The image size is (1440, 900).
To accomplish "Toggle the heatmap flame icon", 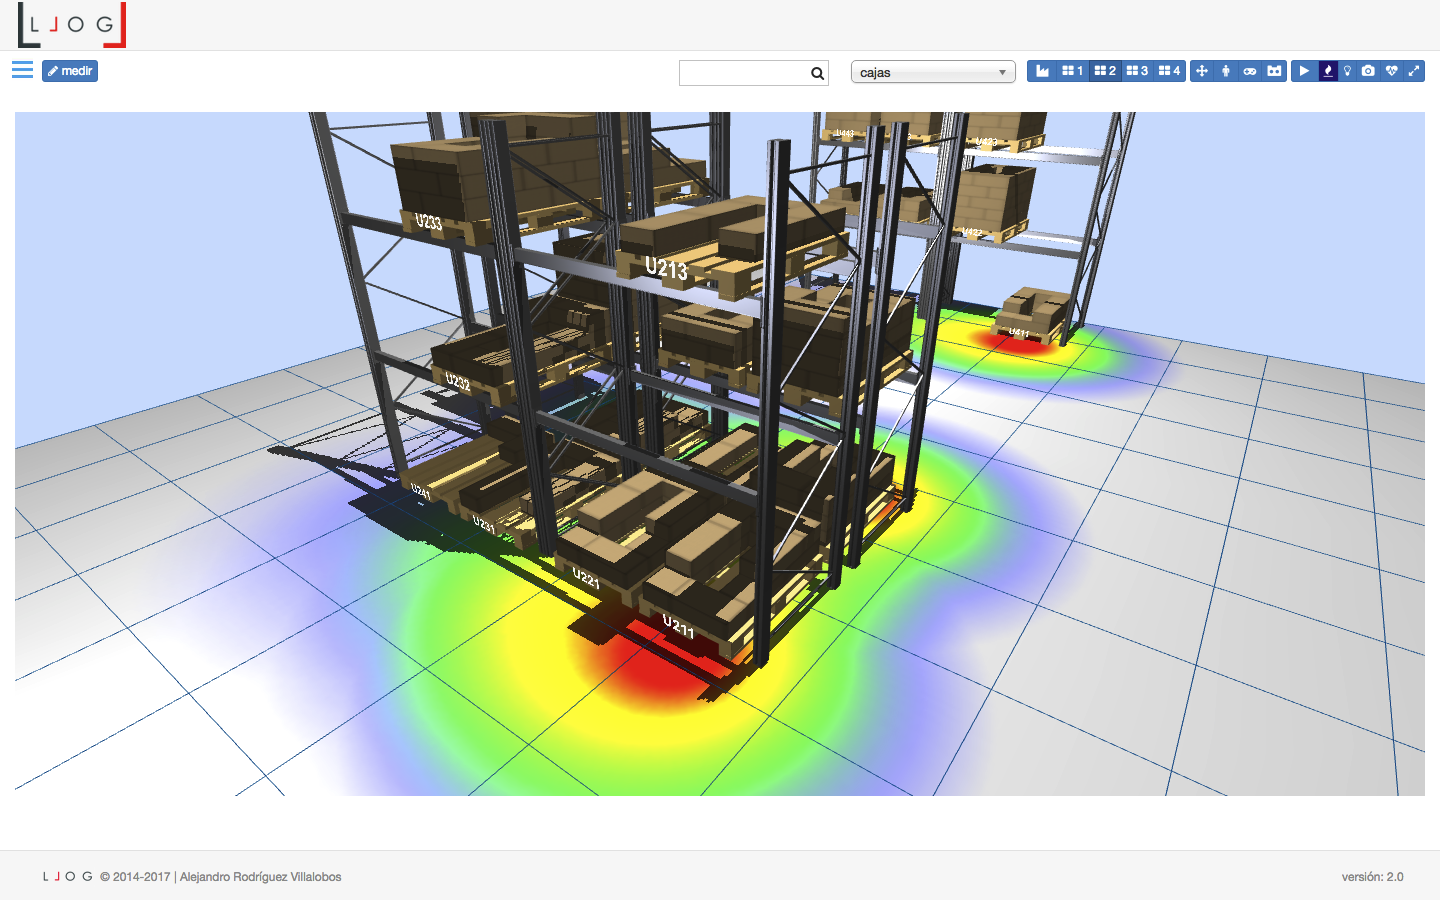I will pos(1328,71).
